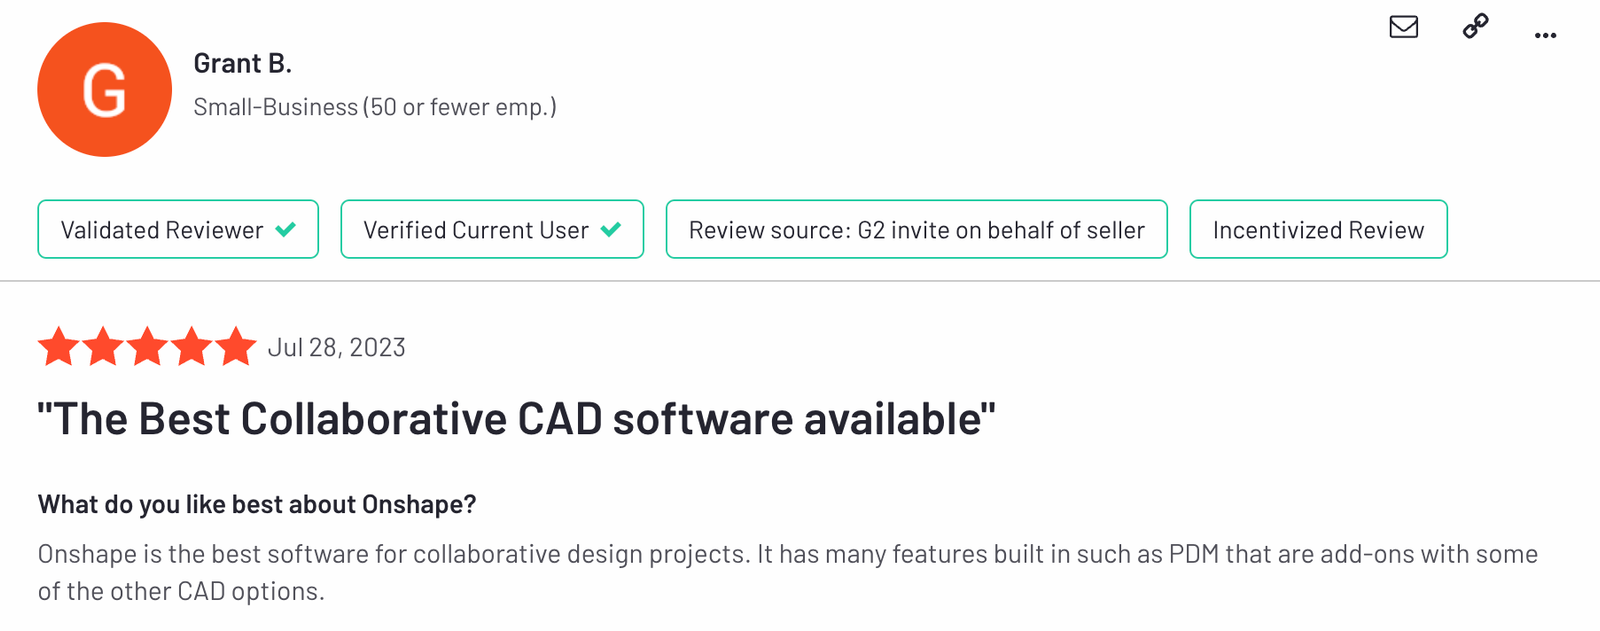Click the Verified Current User checkmark
The height and width of the screenshot is (631, 1600).
click(x=611, y=230)
